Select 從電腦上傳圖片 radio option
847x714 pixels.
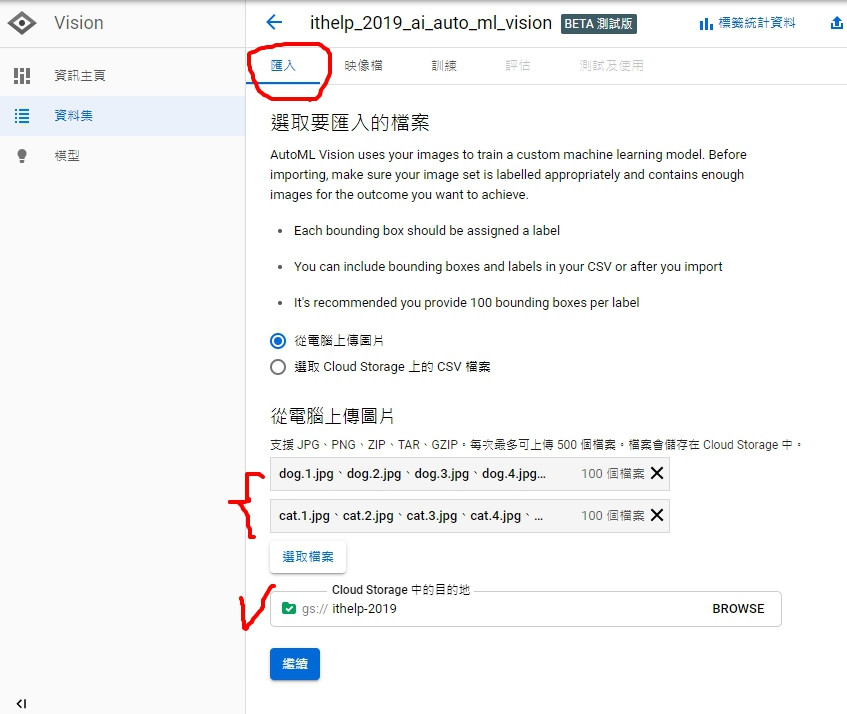(278, 341)
